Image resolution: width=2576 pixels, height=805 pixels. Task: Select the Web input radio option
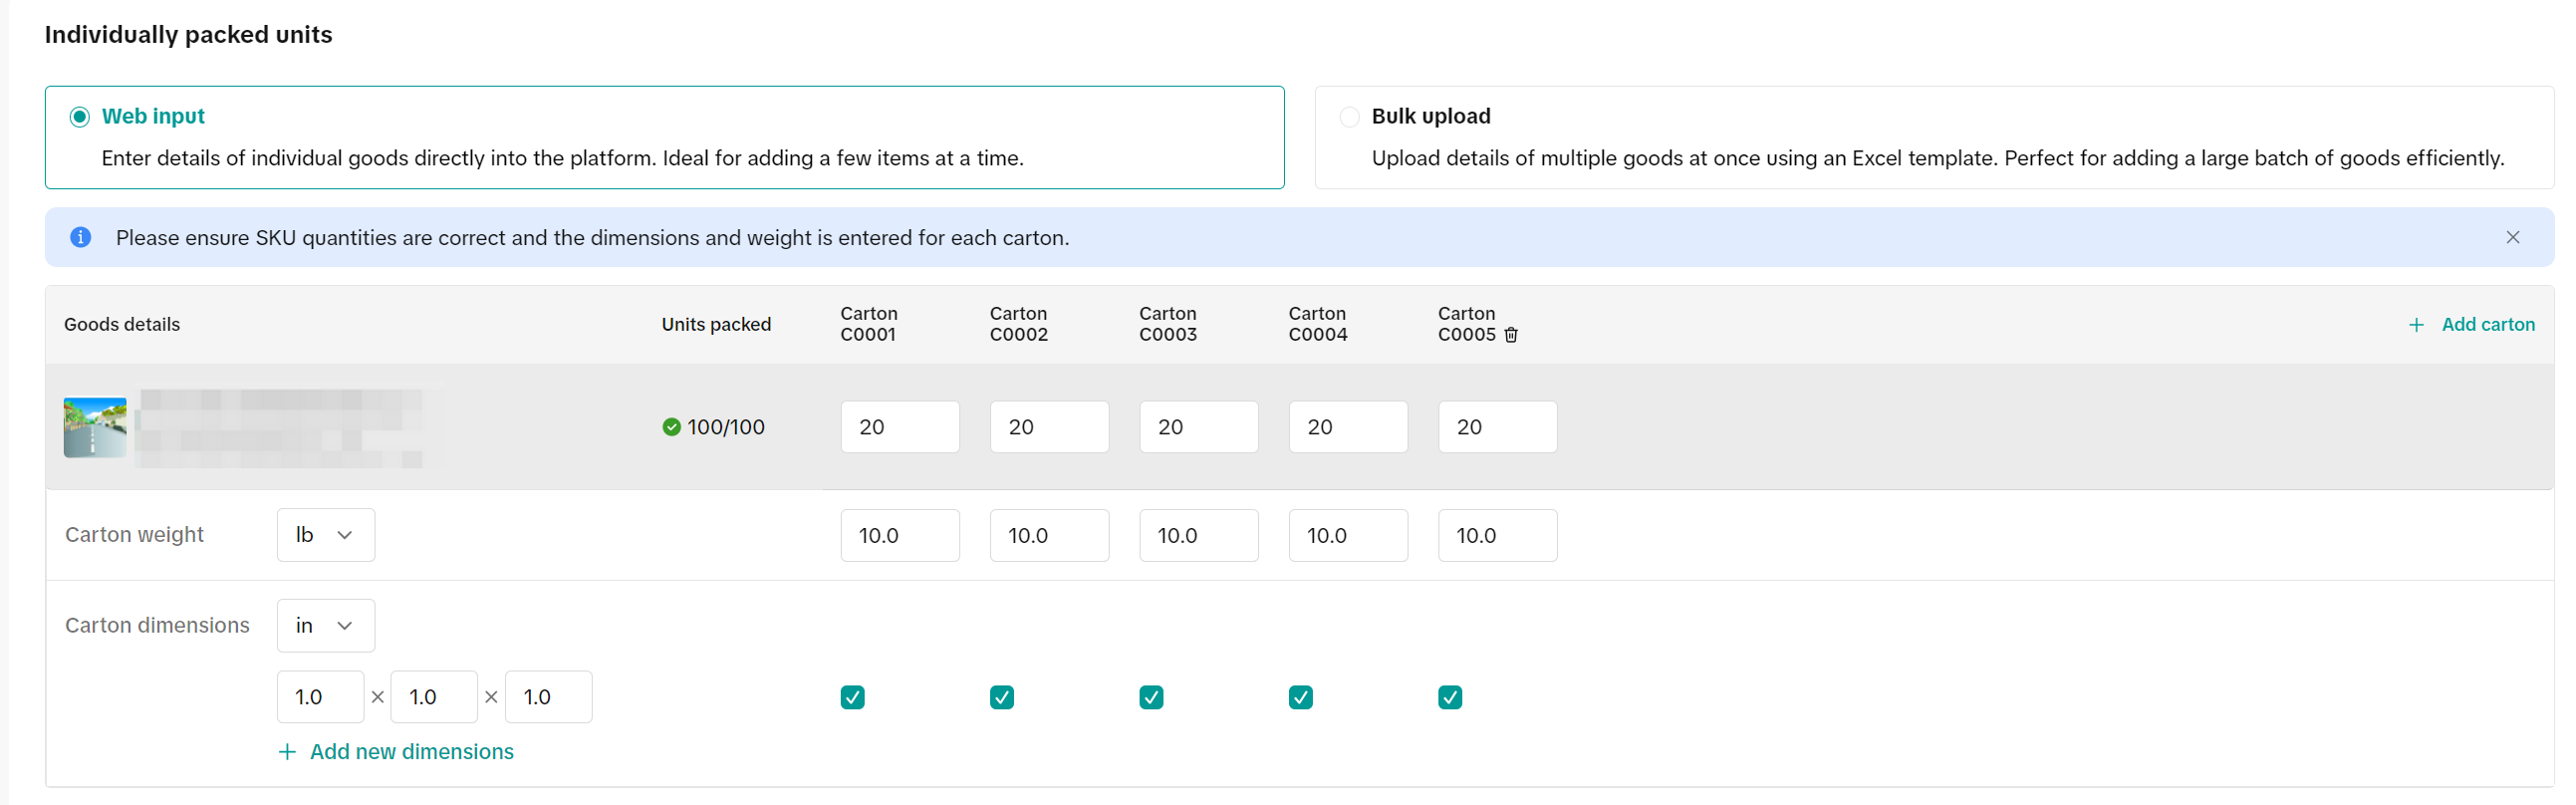(80, 117)
